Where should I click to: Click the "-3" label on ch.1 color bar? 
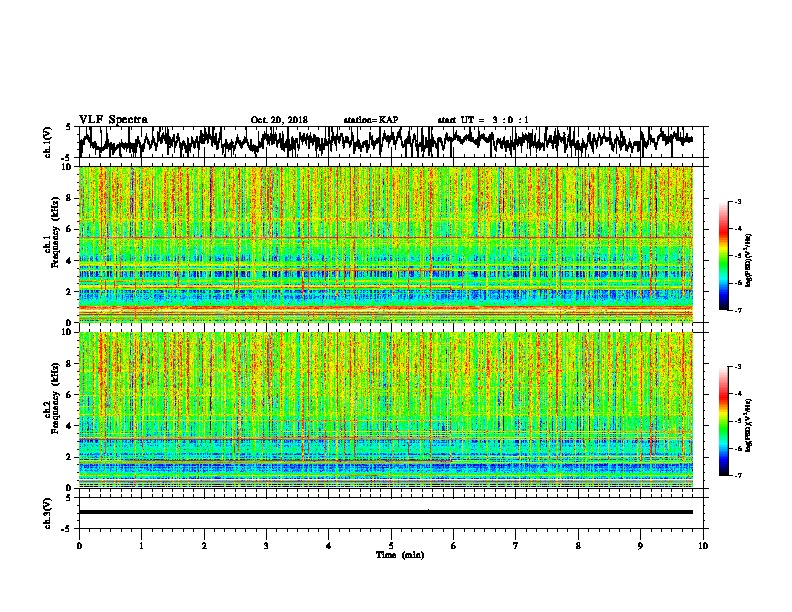click(737, 201)
